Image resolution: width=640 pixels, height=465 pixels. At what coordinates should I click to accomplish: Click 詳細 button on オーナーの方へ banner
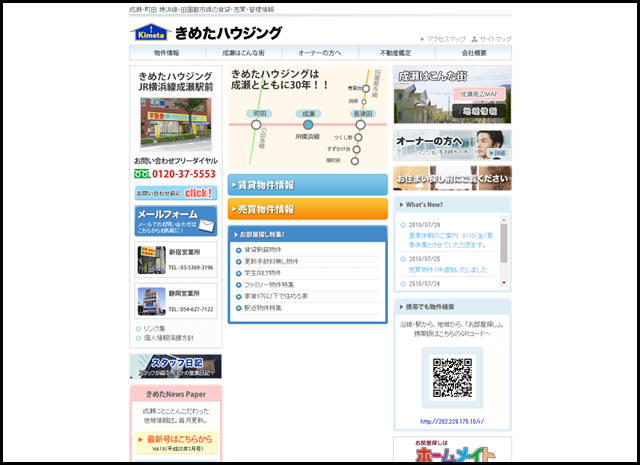(x=498, y=153)
